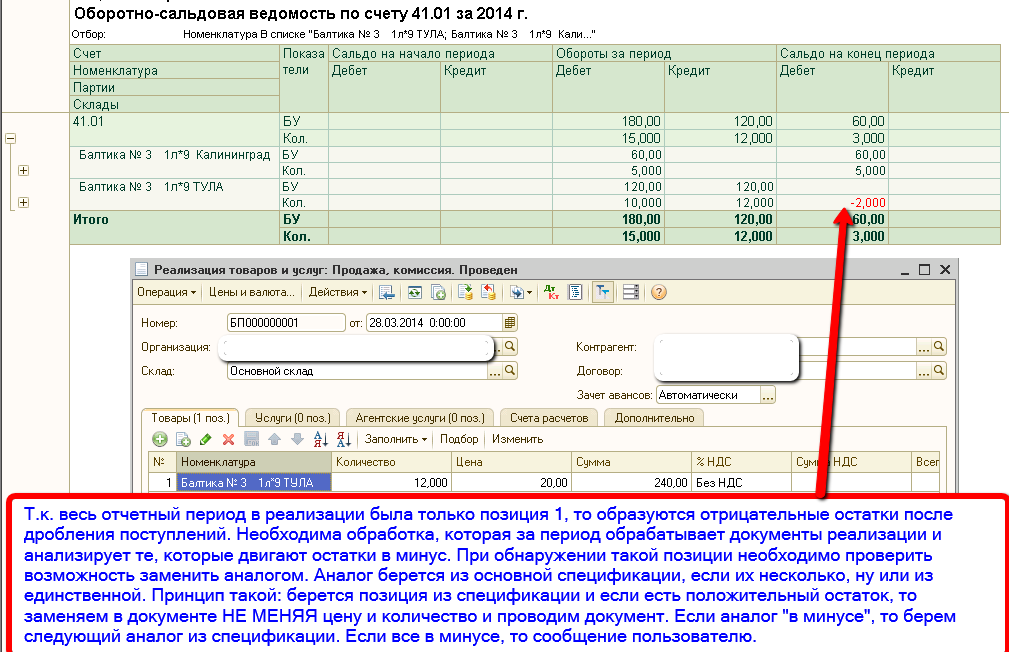Add a new row with green plus icon
1009x652 pixels.
pos(159,439)
